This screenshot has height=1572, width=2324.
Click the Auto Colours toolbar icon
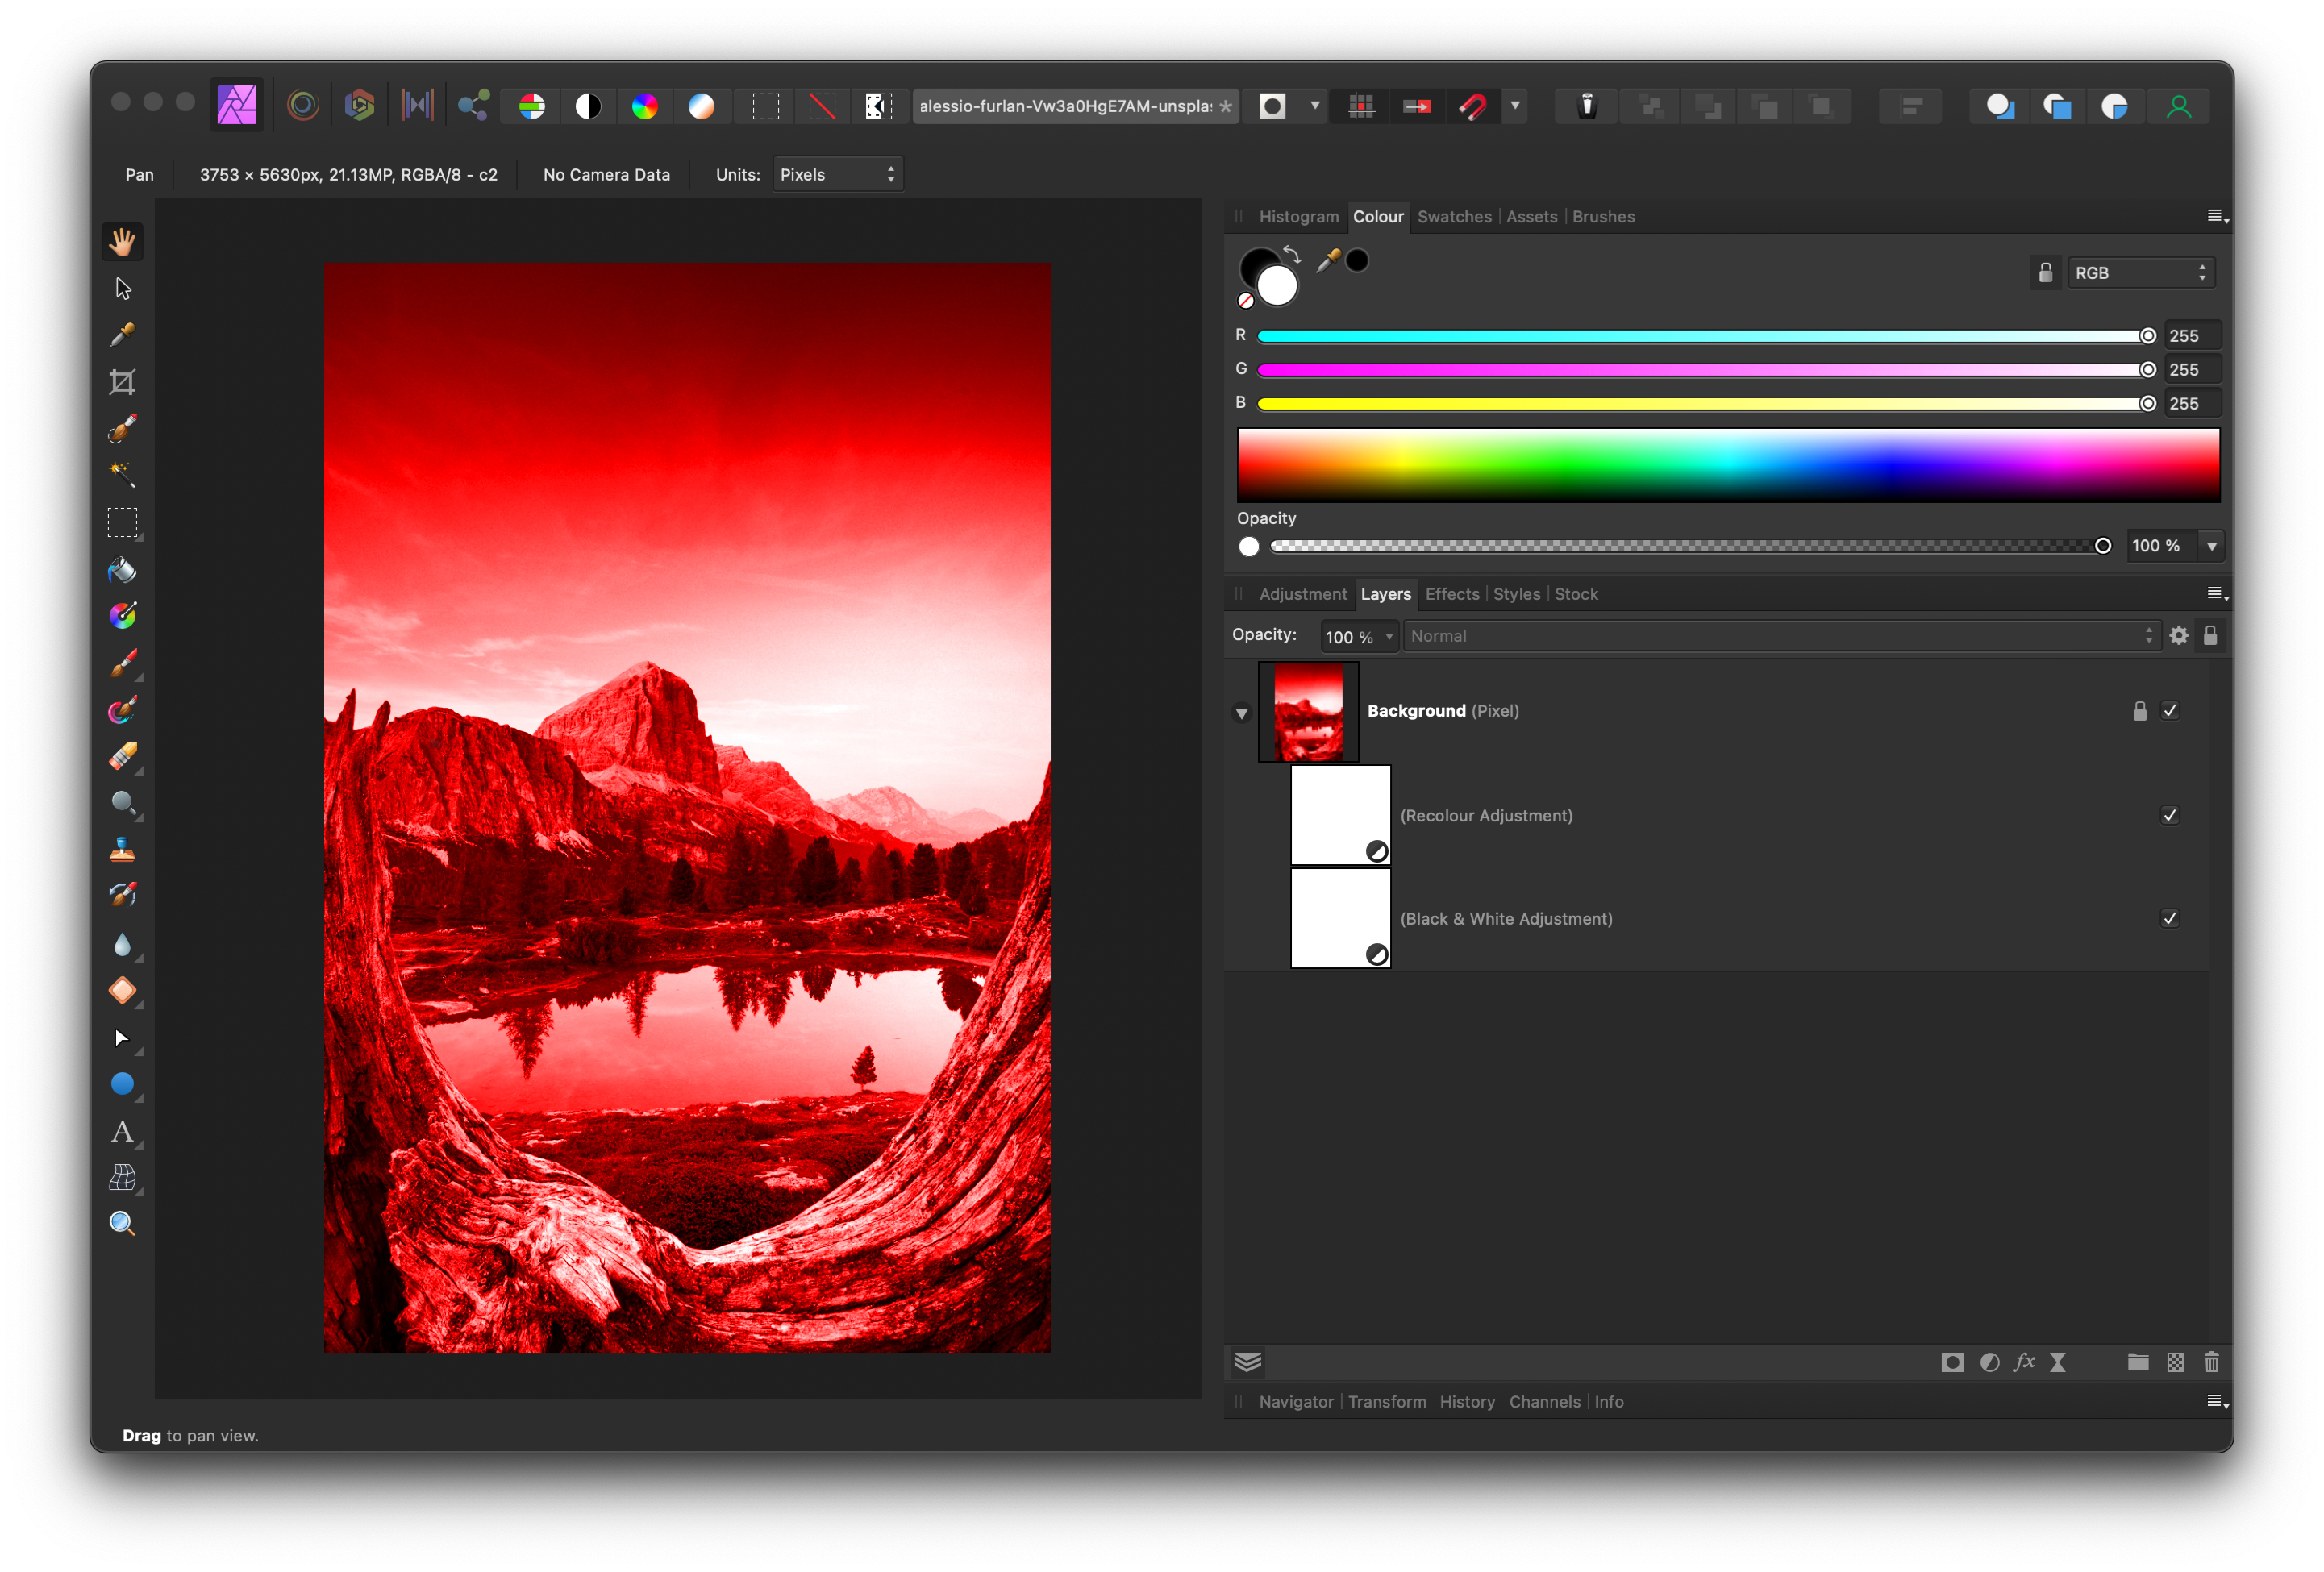645,106
